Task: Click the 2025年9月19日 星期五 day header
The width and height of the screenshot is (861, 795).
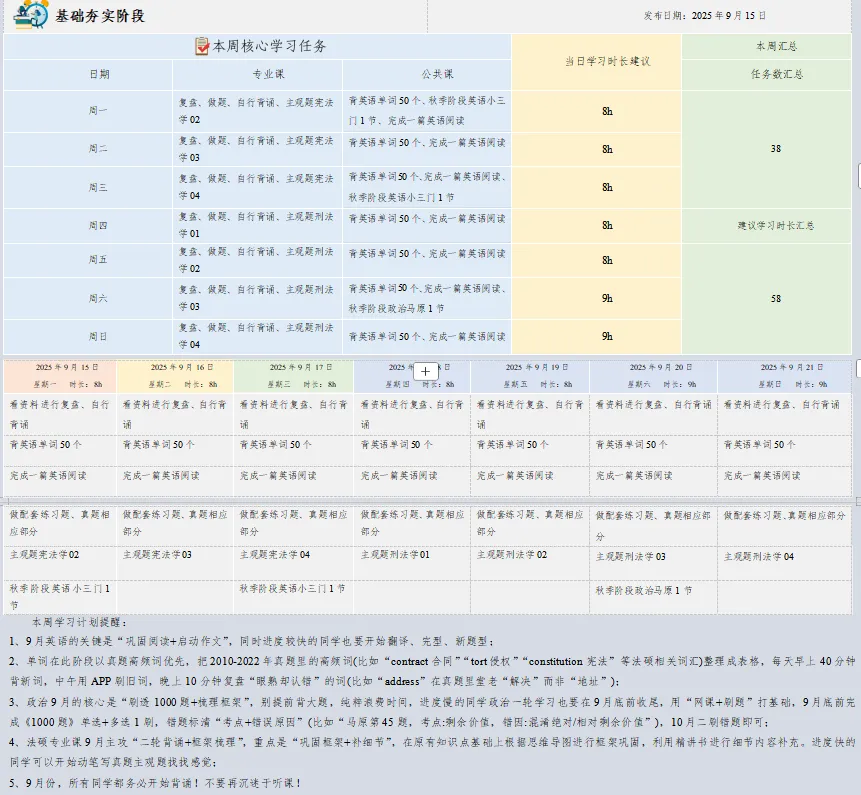Action: point(530,376)
